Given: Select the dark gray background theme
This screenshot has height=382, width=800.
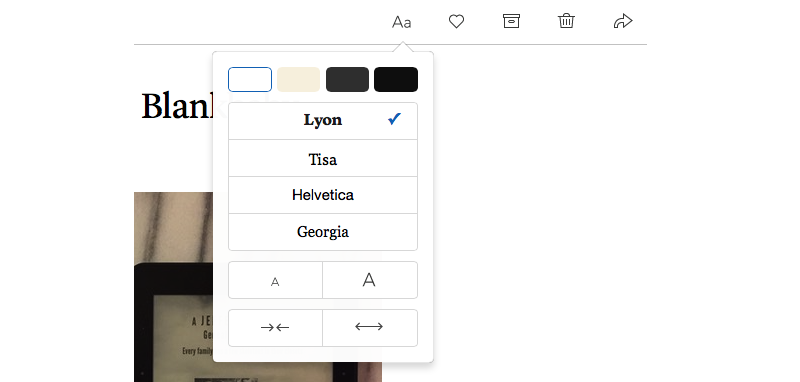Looking at the screenshot, I should coord(347,80).
